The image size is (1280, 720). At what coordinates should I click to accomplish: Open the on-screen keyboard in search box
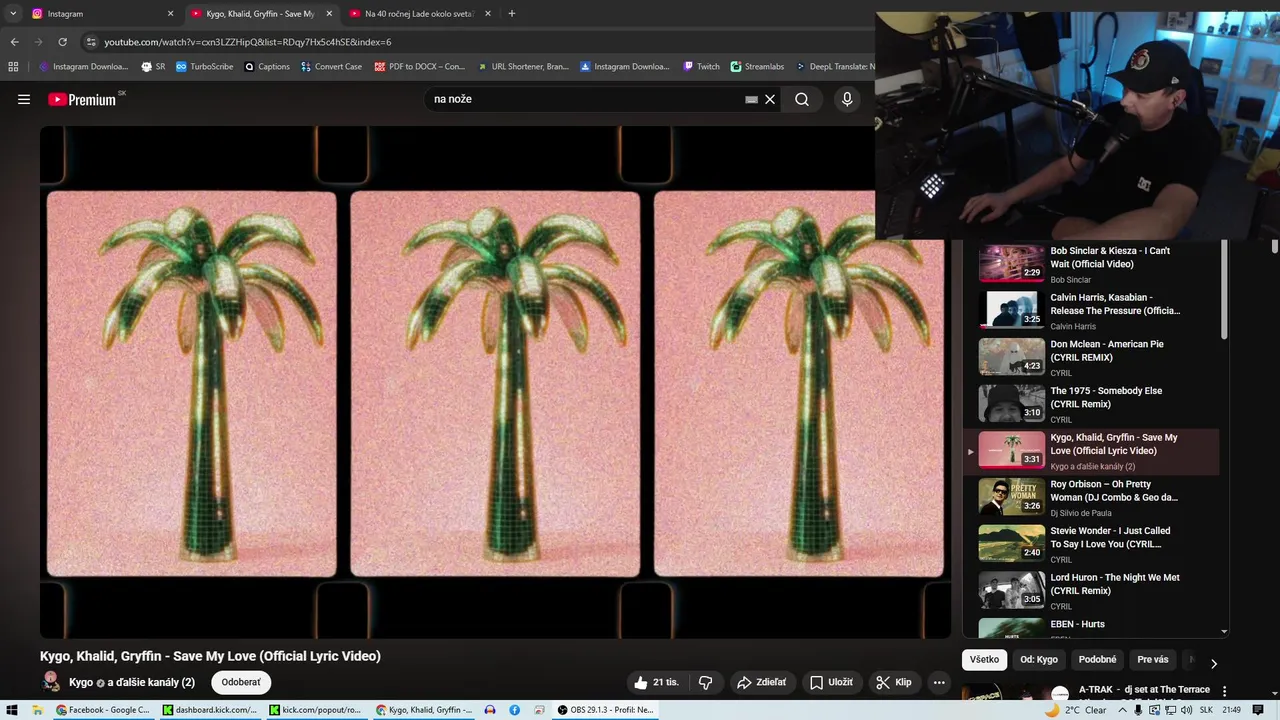pyautogui.click(x=751, y=99)
